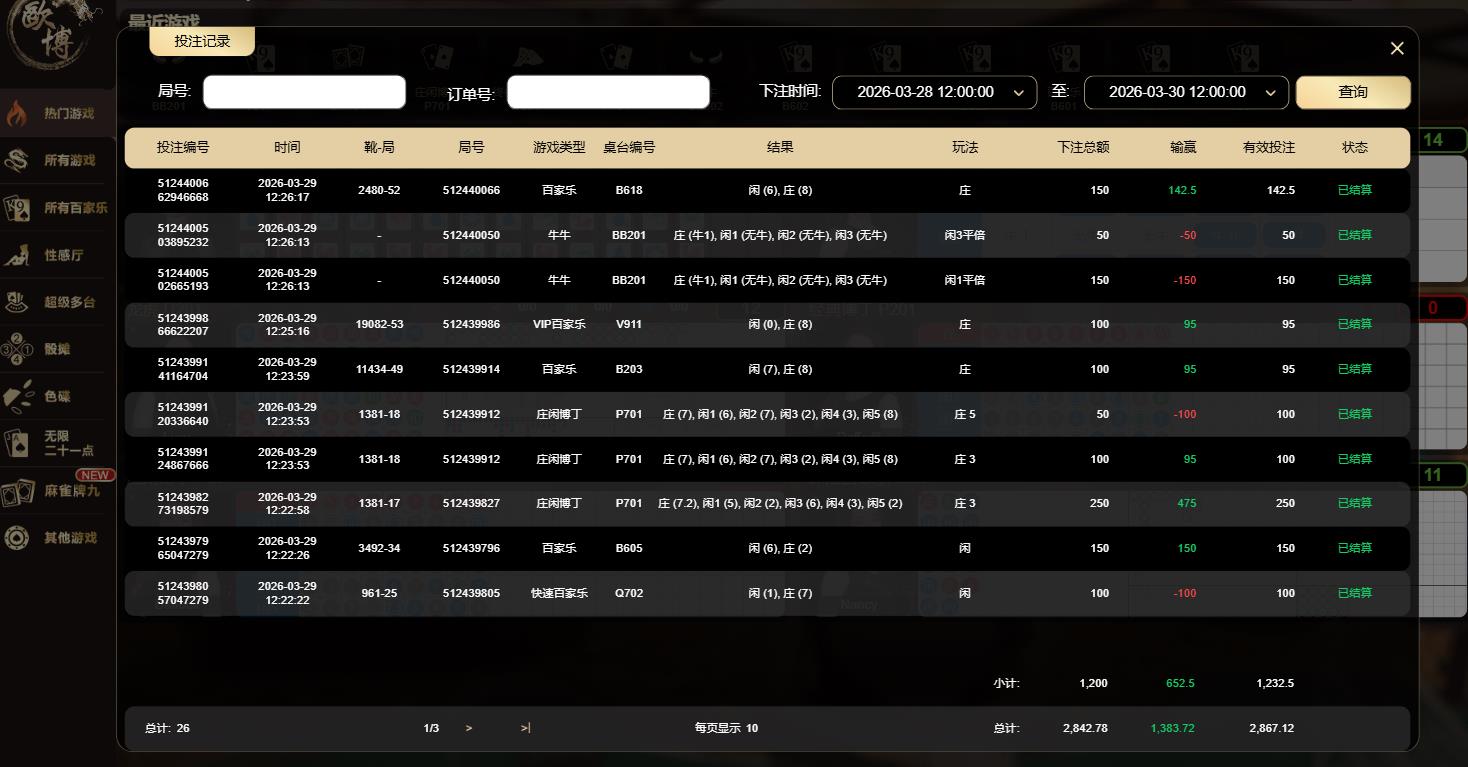
Task: Expand the end date-time picker after 至
Action: [x=1185, y=92]
